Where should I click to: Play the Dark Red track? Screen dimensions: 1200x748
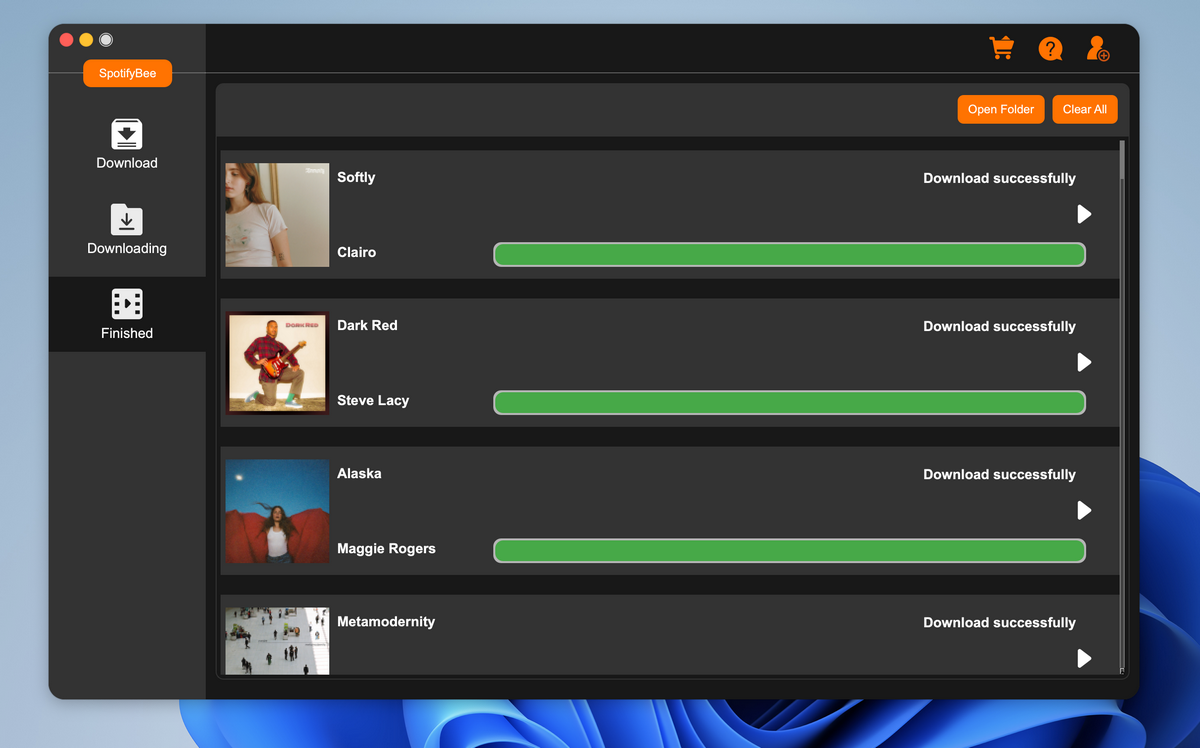1084,362
